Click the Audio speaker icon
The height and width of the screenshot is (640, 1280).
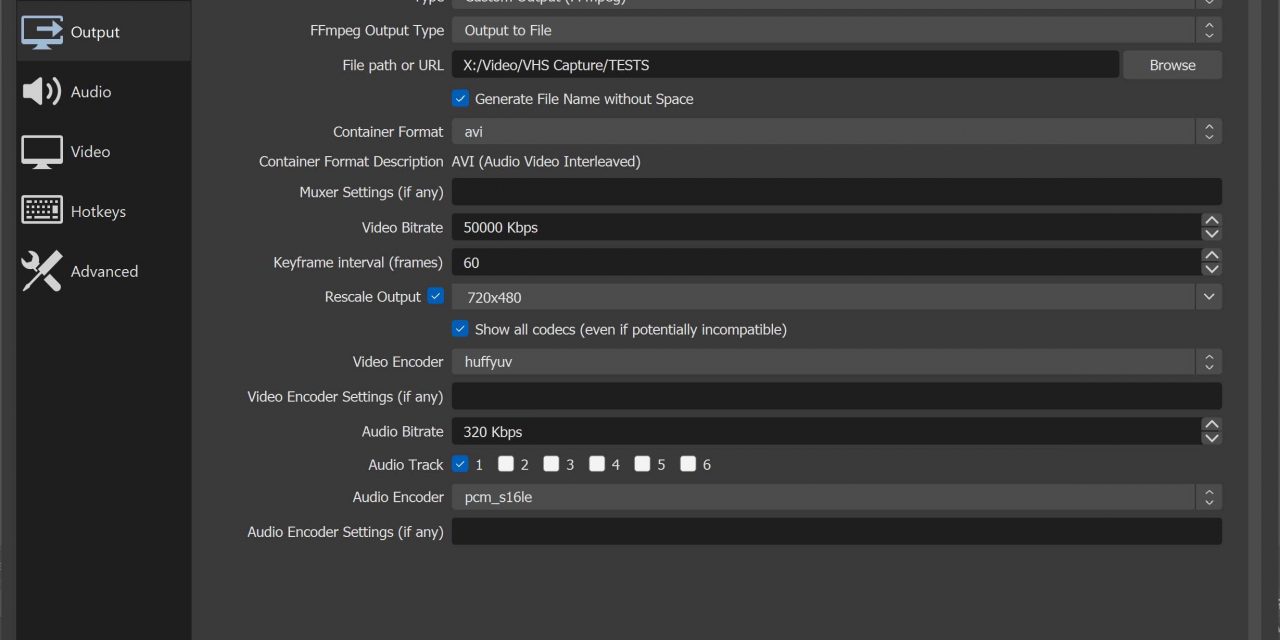[42, 92]
